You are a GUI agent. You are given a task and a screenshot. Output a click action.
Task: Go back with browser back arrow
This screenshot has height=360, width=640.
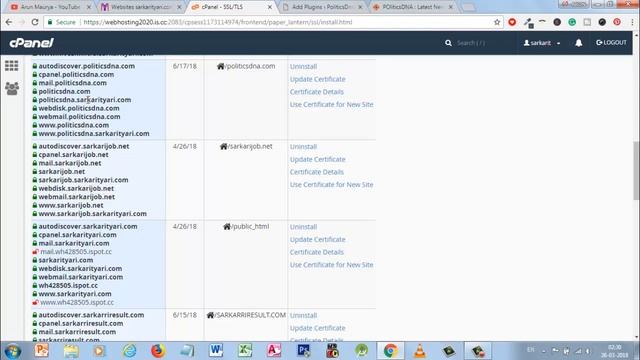9,22
